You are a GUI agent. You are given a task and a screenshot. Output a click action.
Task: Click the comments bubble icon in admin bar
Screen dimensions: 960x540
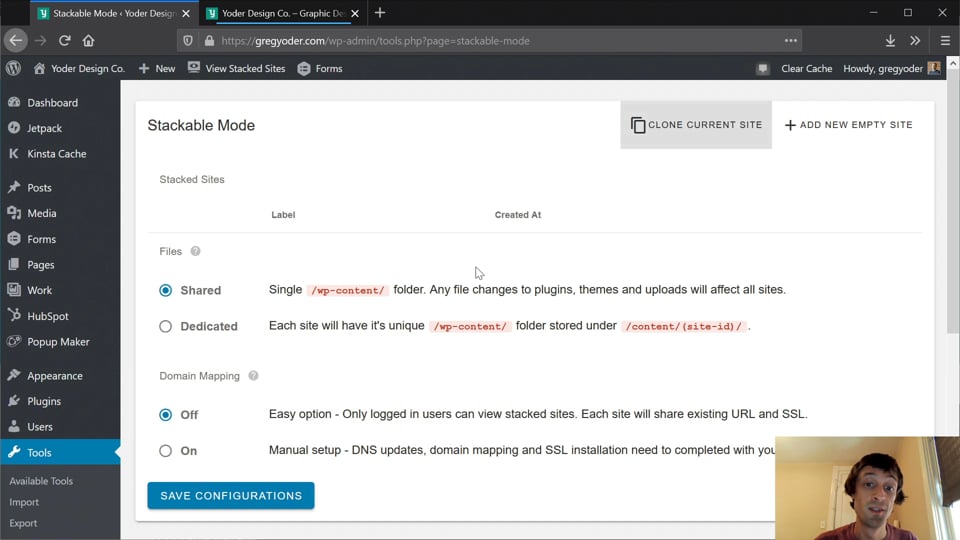(762, 69)
